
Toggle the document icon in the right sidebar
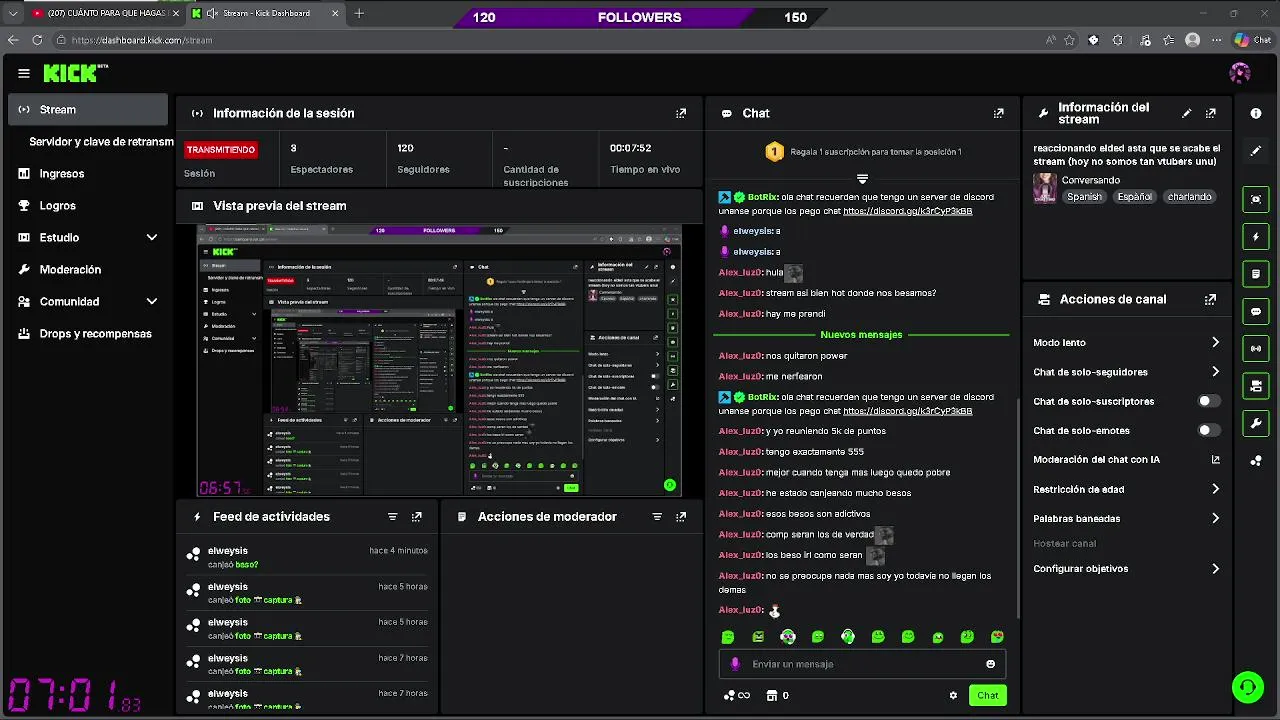coord(1256,274)
